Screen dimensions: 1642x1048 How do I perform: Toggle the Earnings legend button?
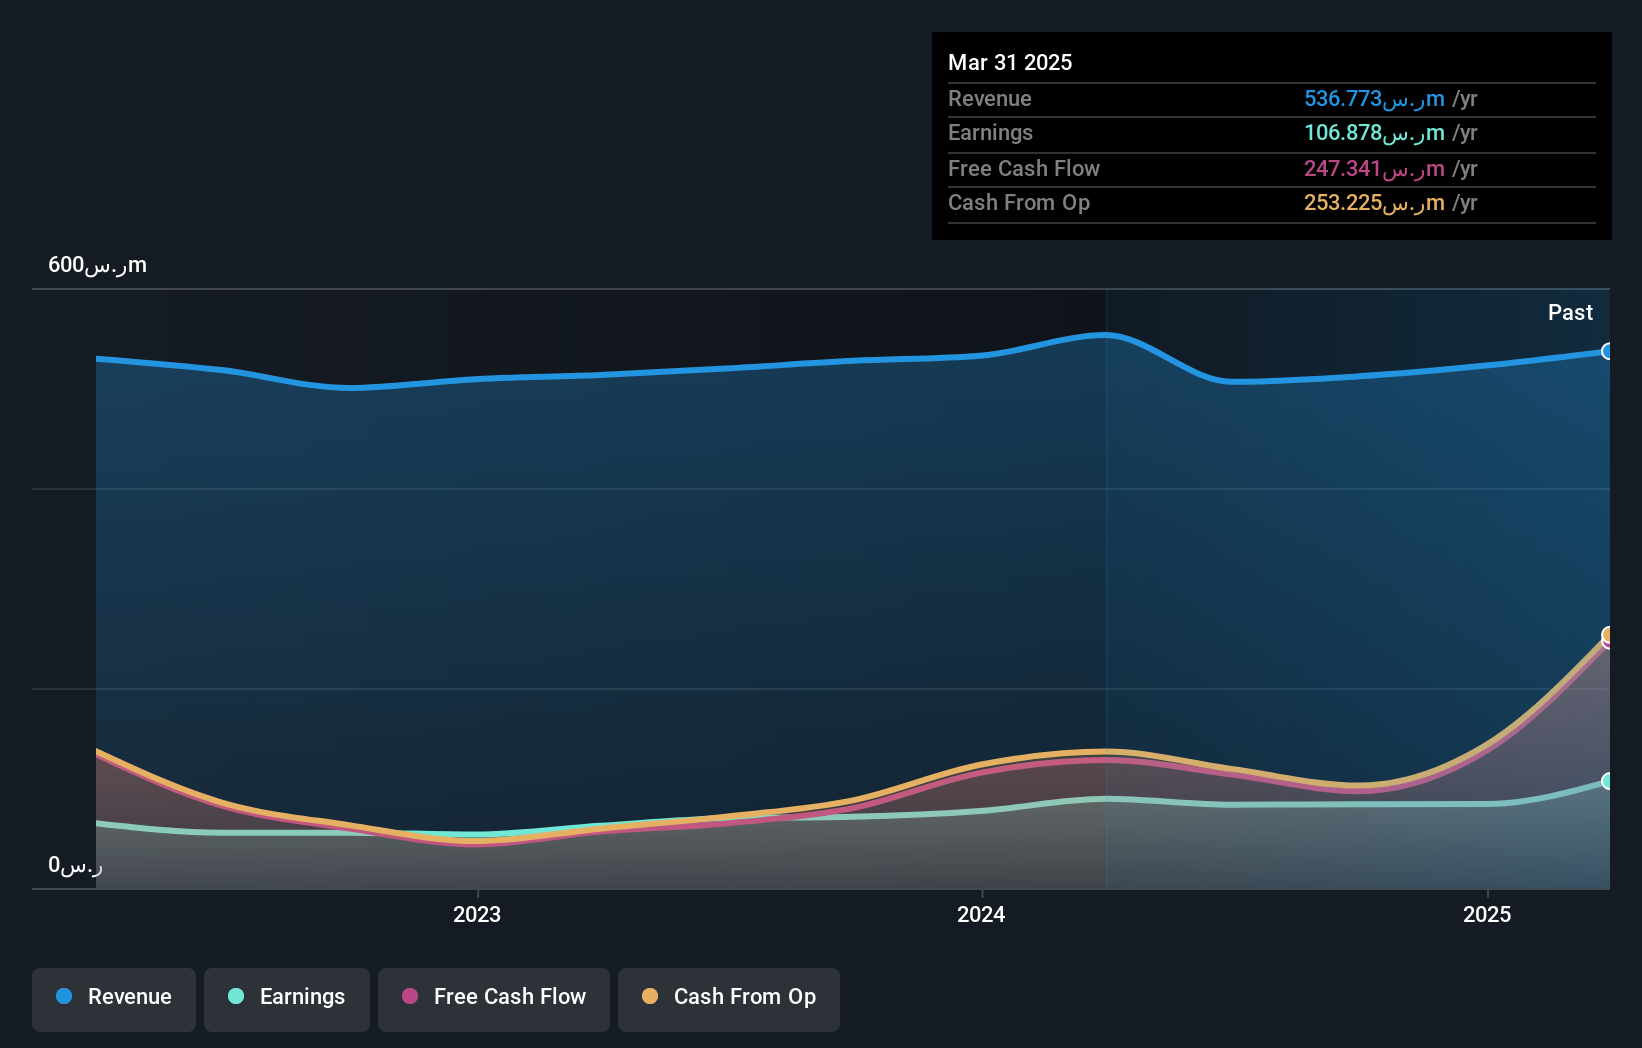287,999
